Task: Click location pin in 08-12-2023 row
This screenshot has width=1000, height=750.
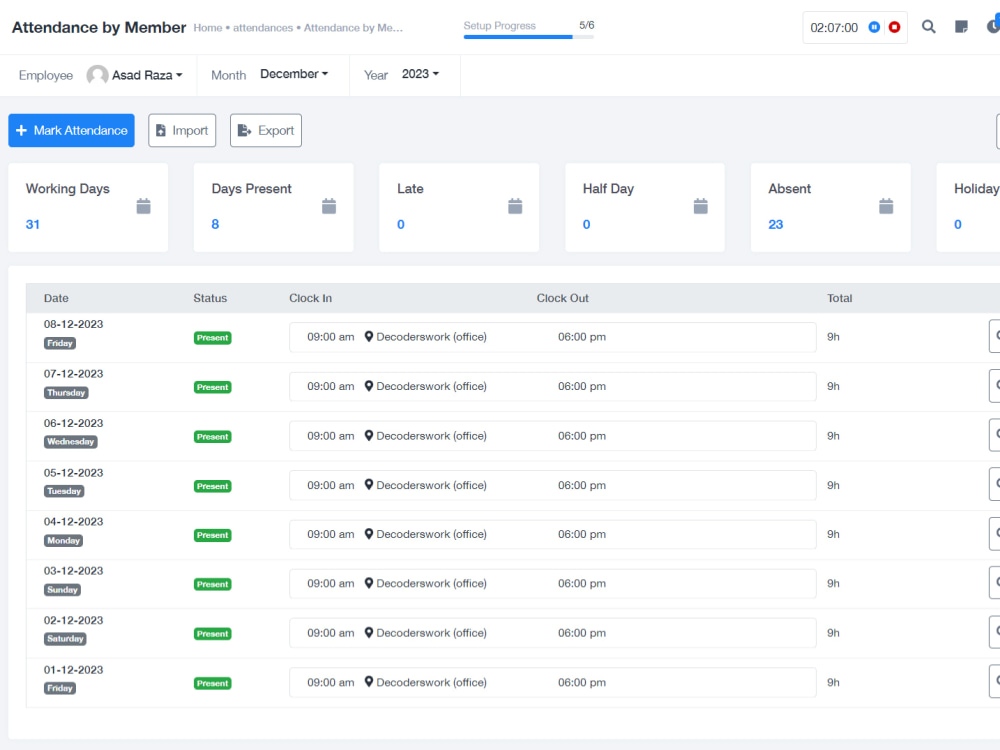Action: click(x=369, y=337)
